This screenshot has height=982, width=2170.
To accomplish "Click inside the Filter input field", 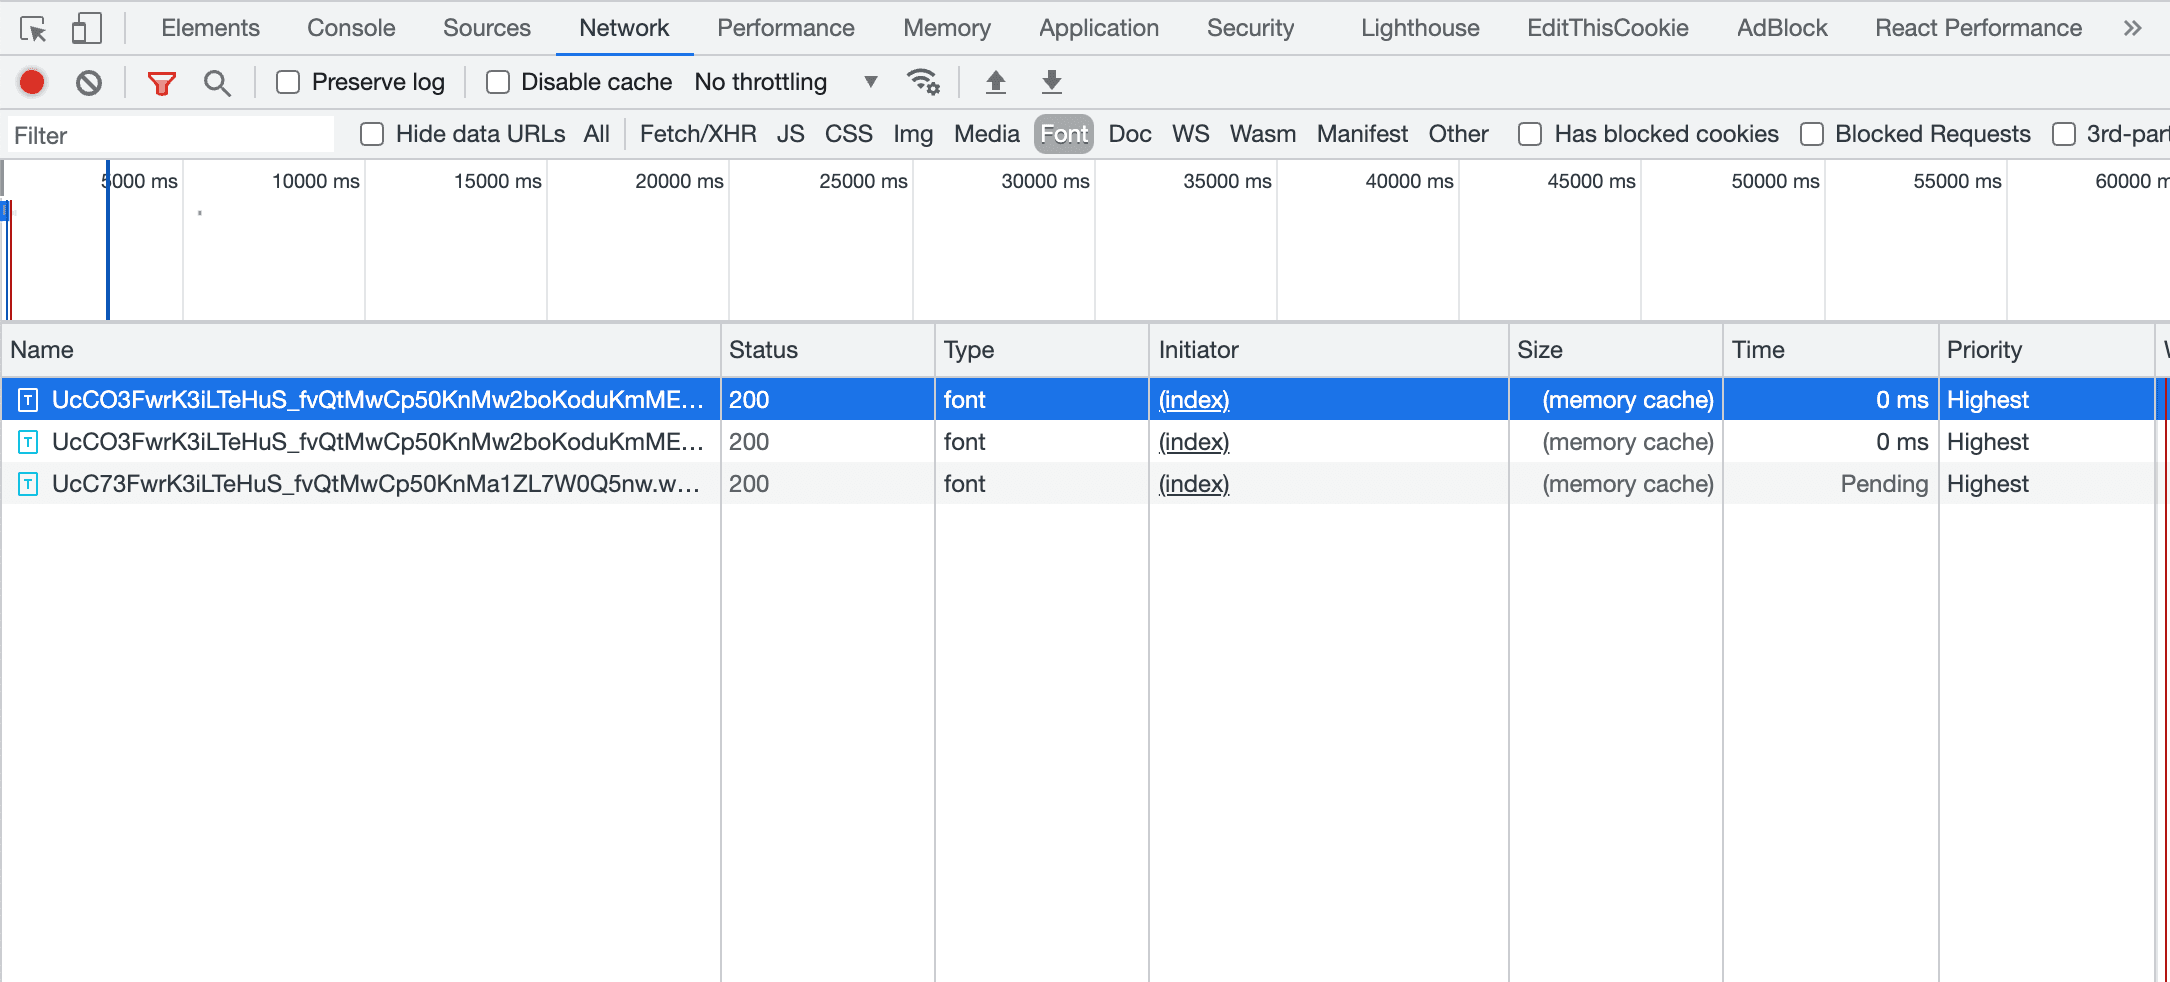I will coord(170,133).
